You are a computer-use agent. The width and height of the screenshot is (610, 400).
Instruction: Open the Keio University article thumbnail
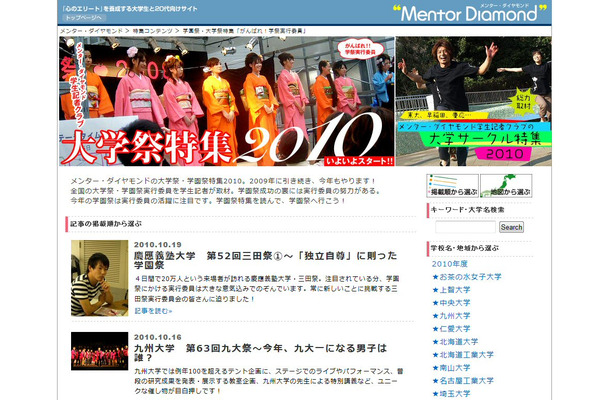[100, 278]
